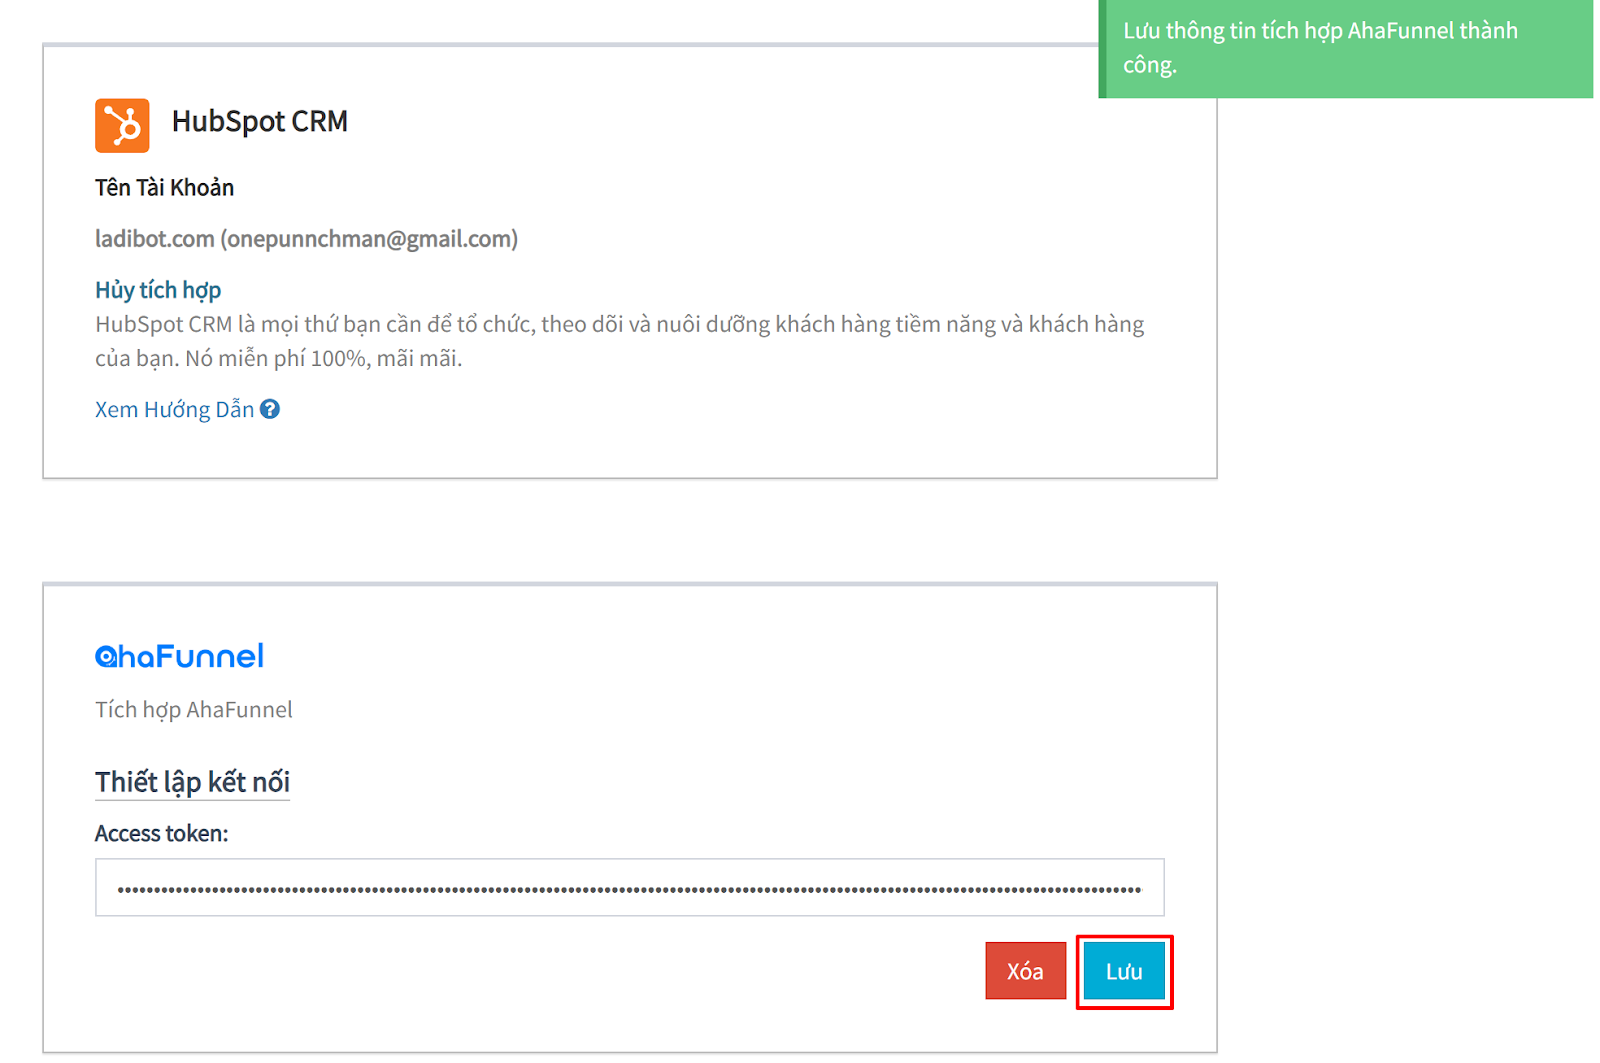Image resolution: width=1600 pixels, height=1063 pixels.
Task: Cancel integration via Hủy tích hợp link
Action: click(x=158, y=290)
